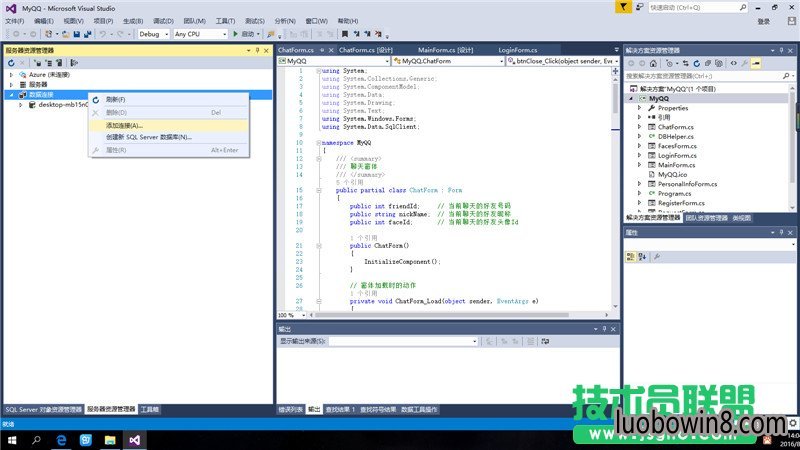The height and width of the screenshot is (450, 800).
Task: Click the Save All icon in toolbar
Action: pos(87,34)
